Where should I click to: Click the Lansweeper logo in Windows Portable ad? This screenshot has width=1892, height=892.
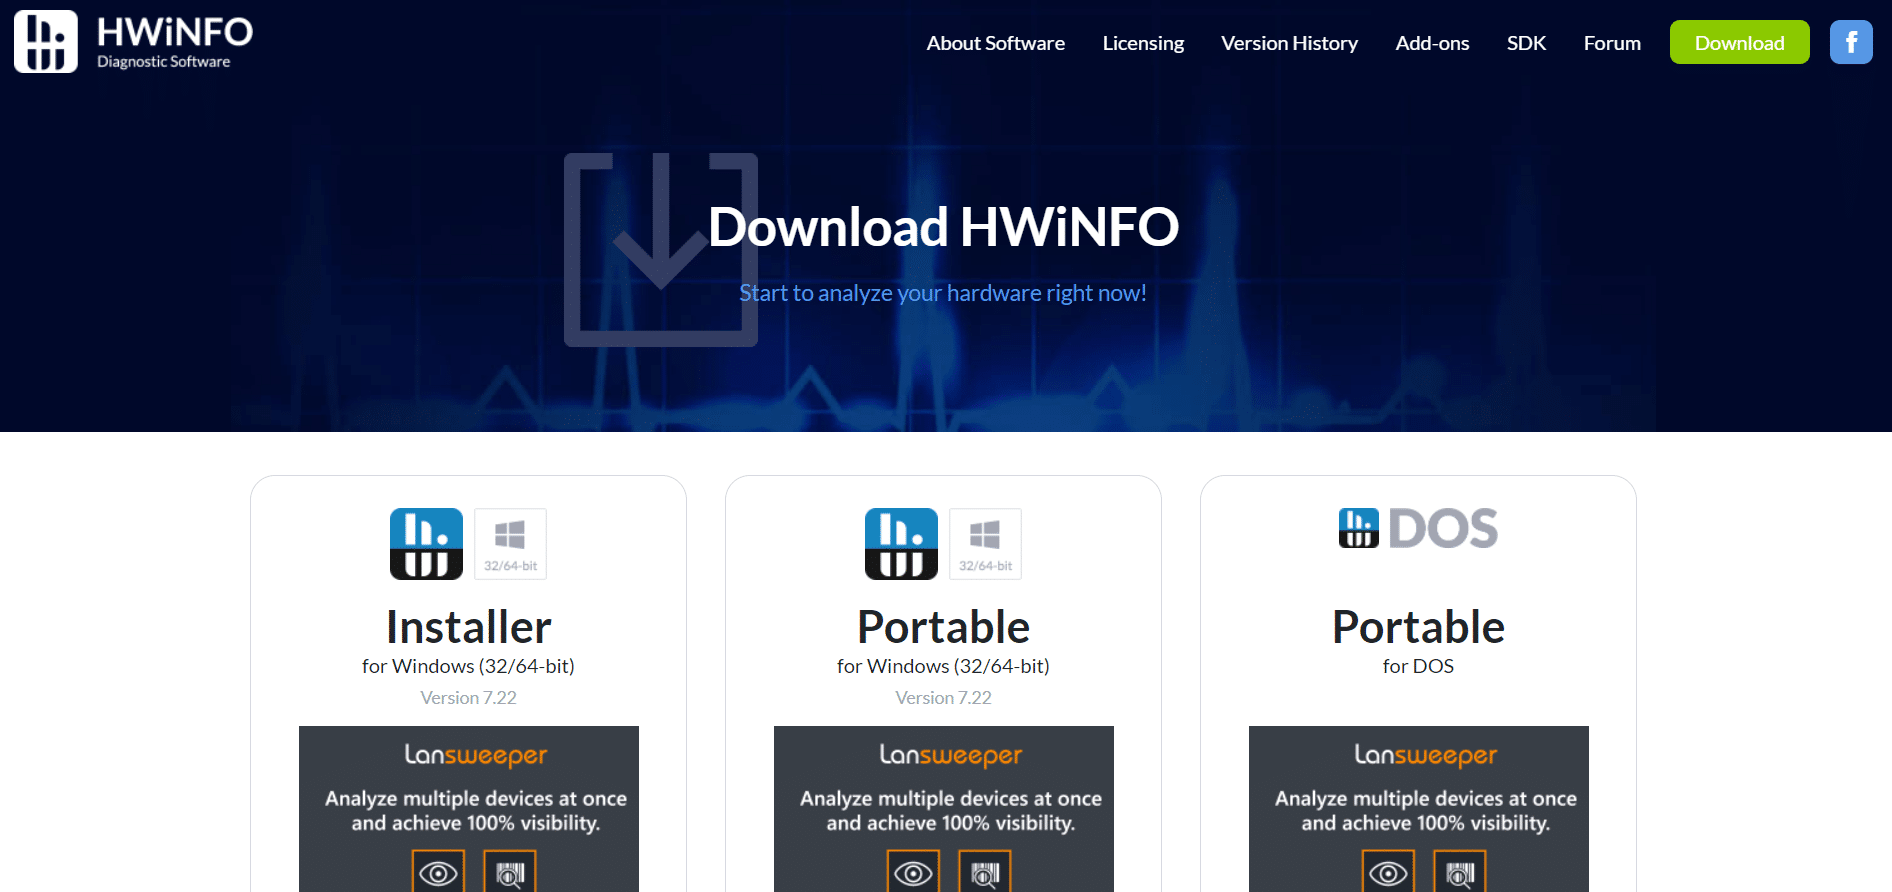pos(951,755)
